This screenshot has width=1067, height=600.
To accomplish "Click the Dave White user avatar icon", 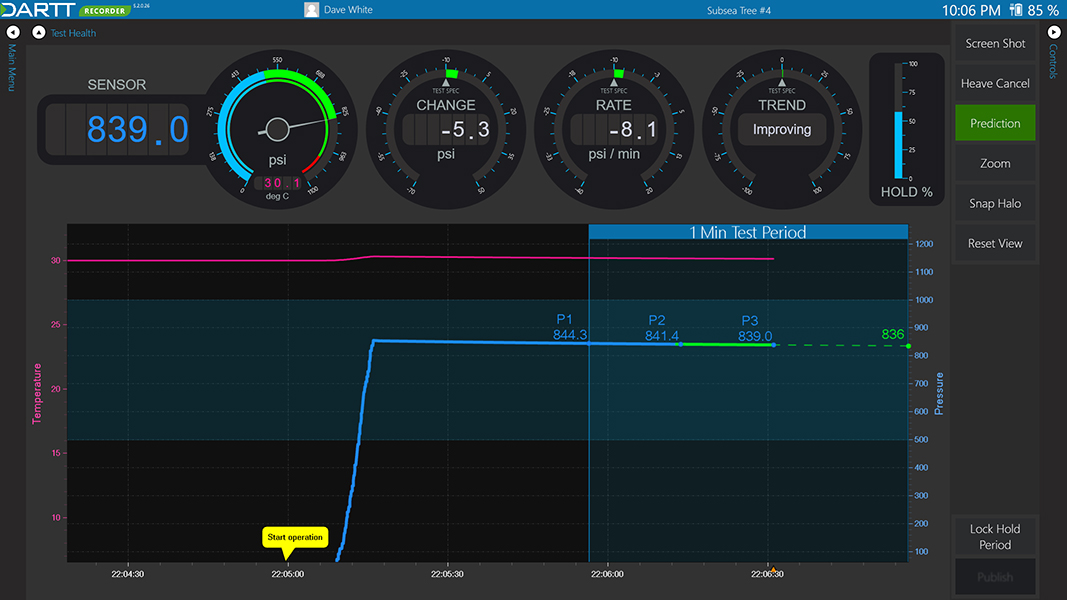I will (x=312, y=10).
